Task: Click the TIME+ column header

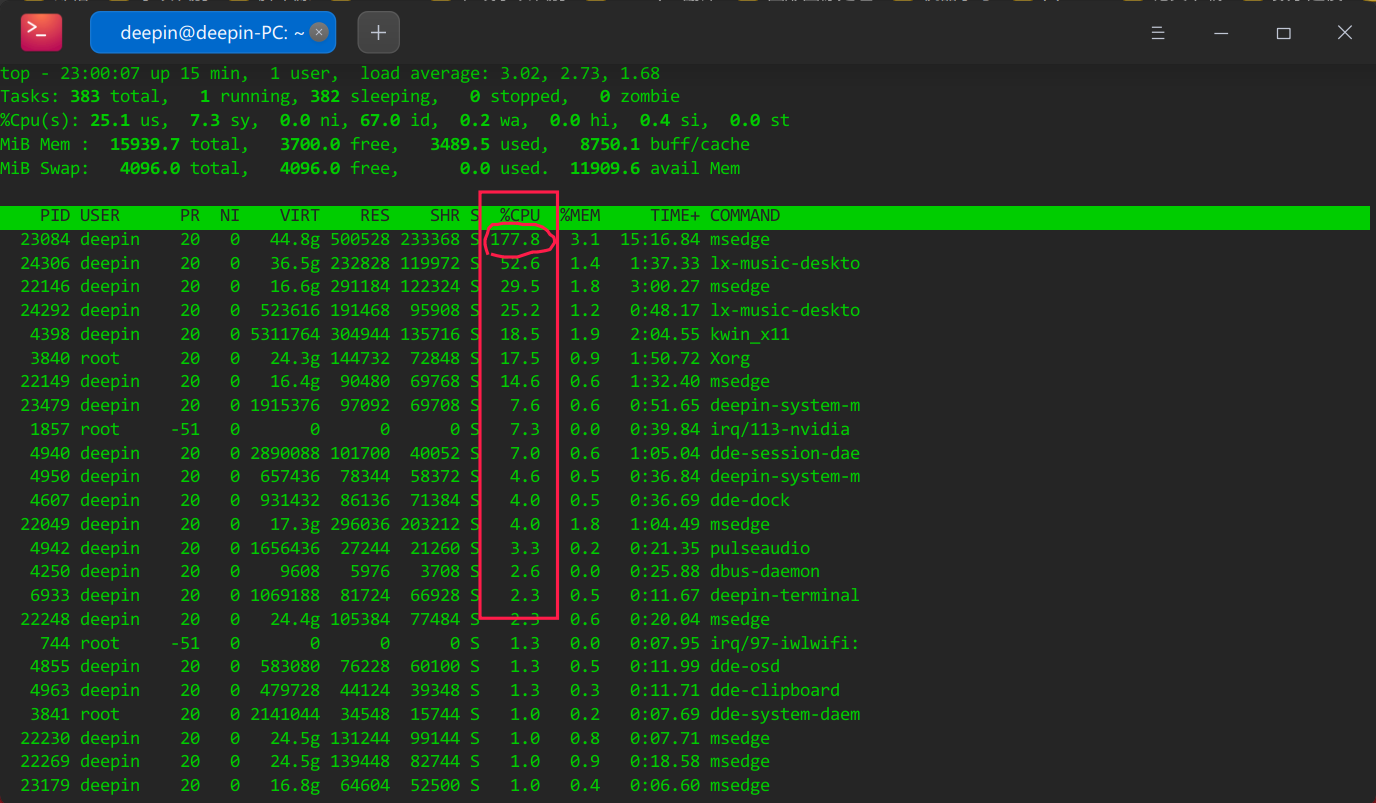Action: [x=675, y=216]
